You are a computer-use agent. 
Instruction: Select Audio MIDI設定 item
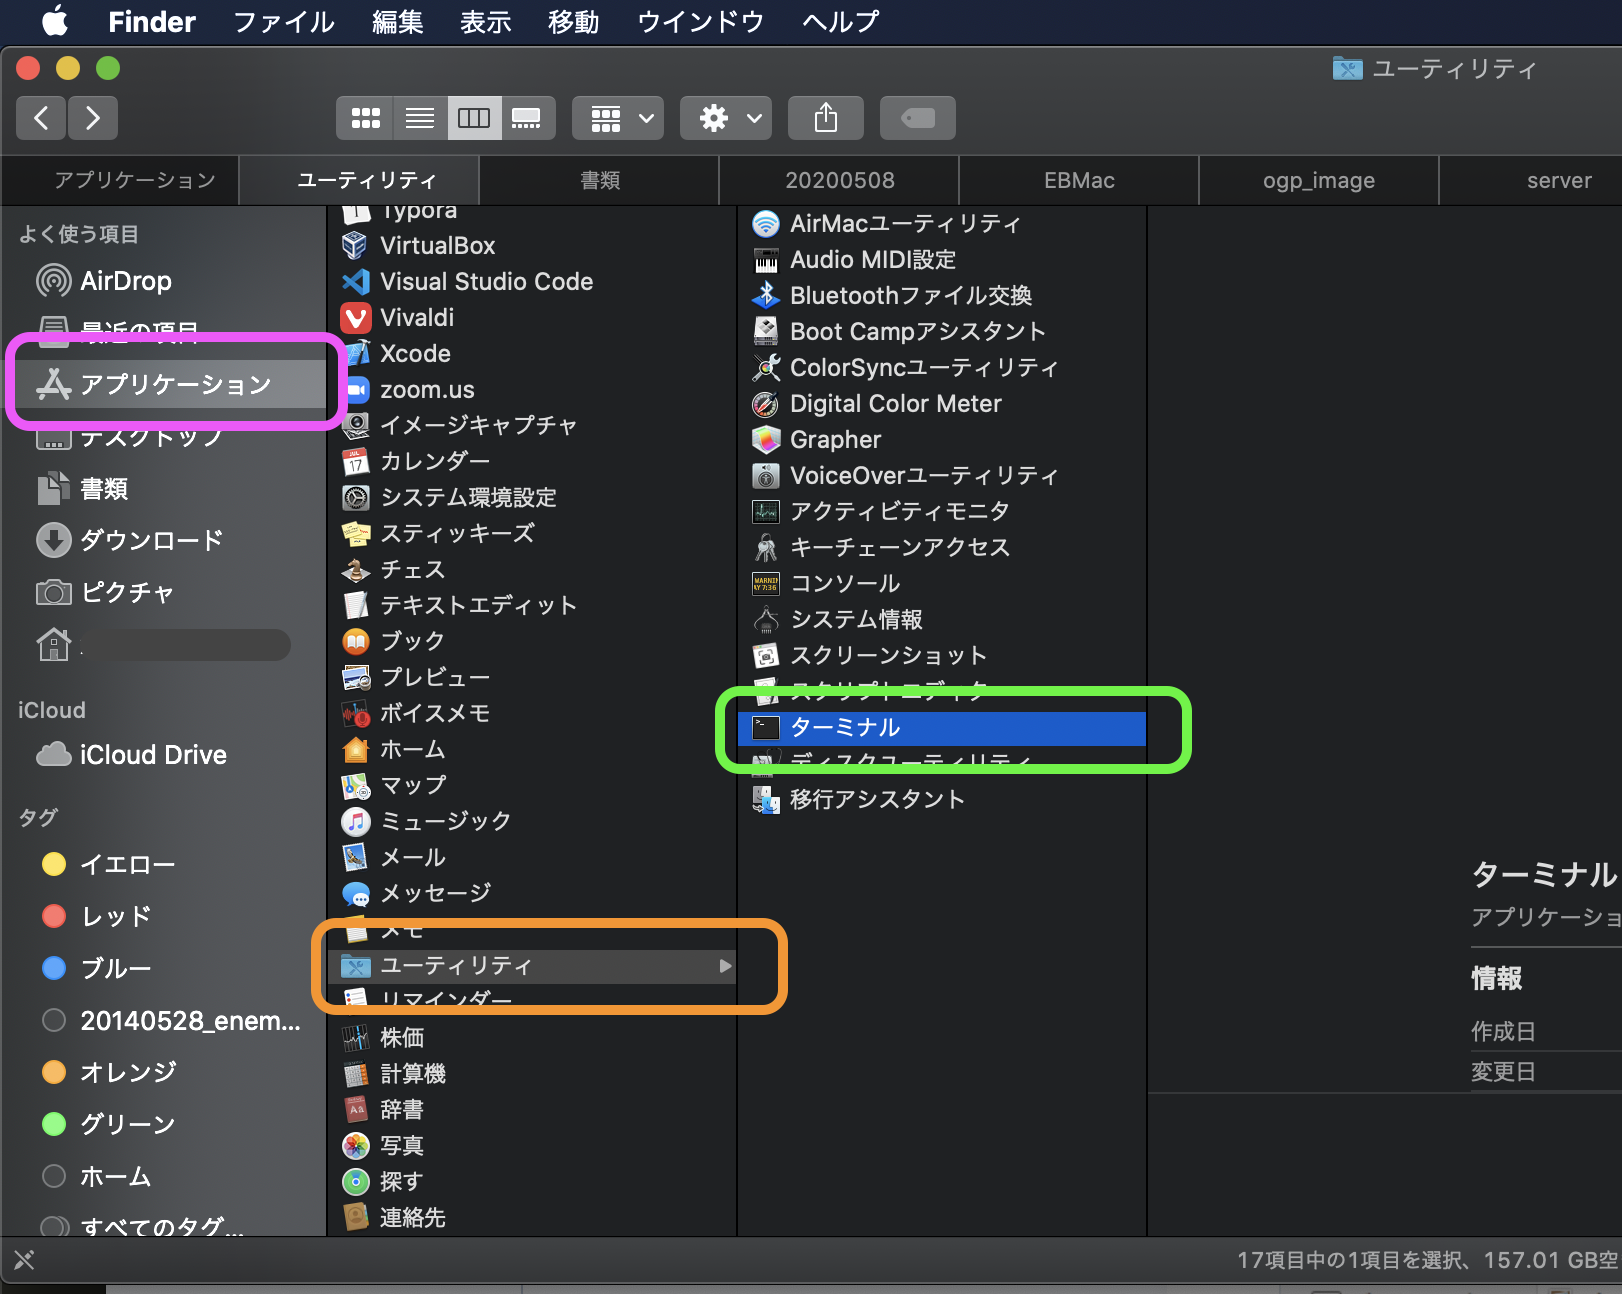click(x=942, y=260)
